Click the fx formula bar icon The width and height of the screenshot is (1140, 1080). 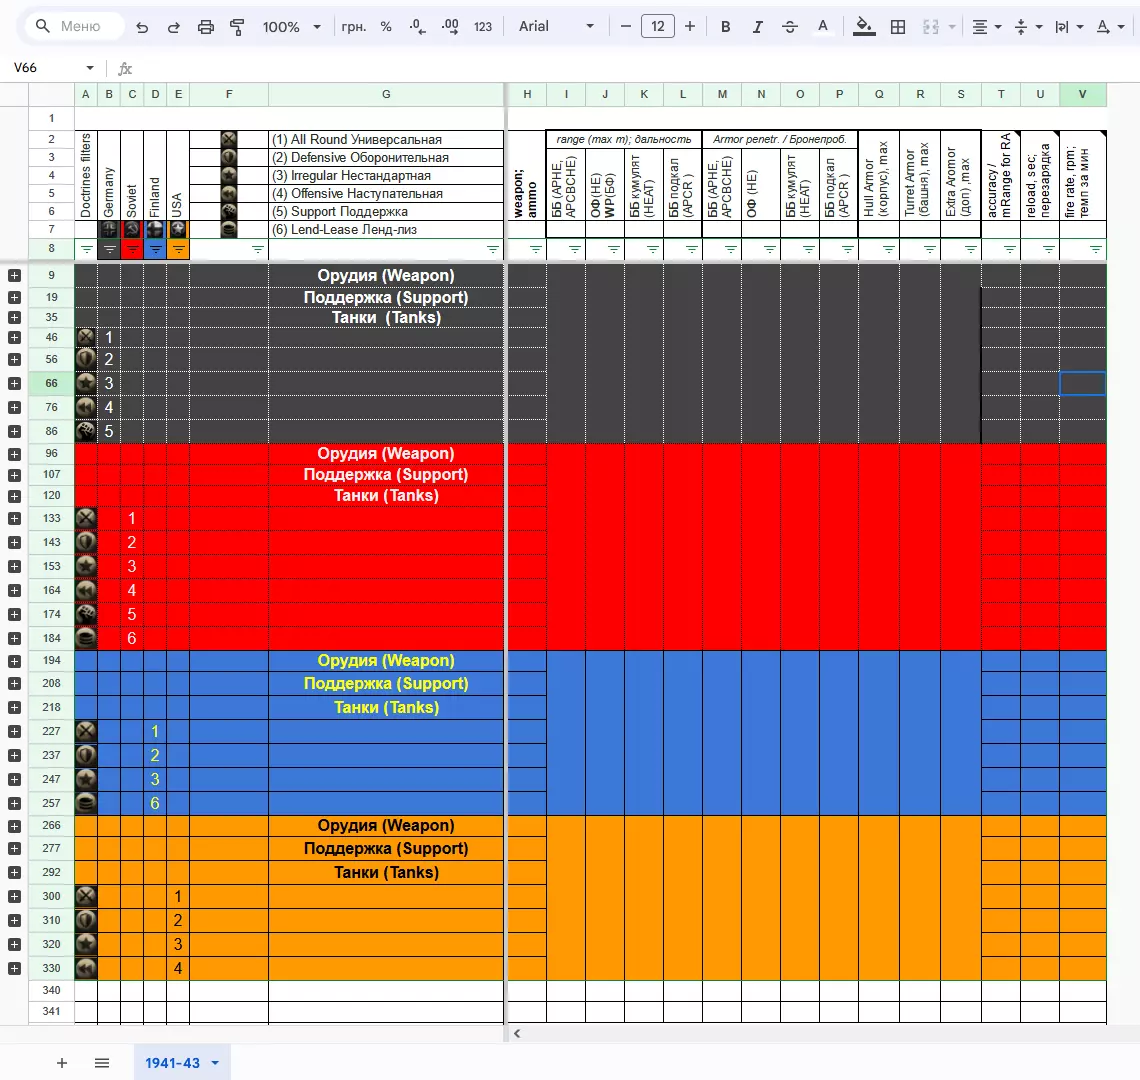pos(125,68)
